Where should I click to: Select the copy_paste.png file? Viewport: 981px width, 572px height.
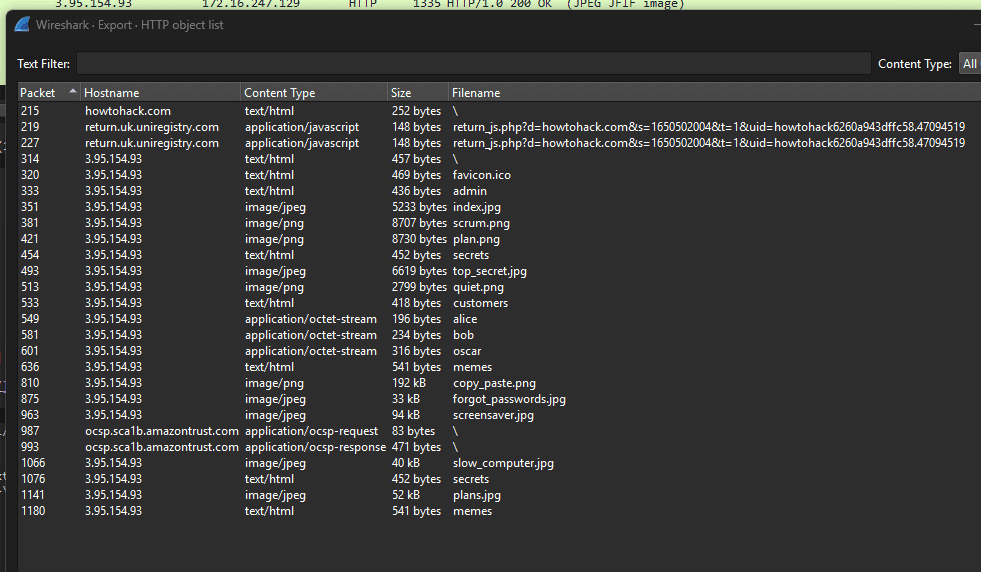499,383
